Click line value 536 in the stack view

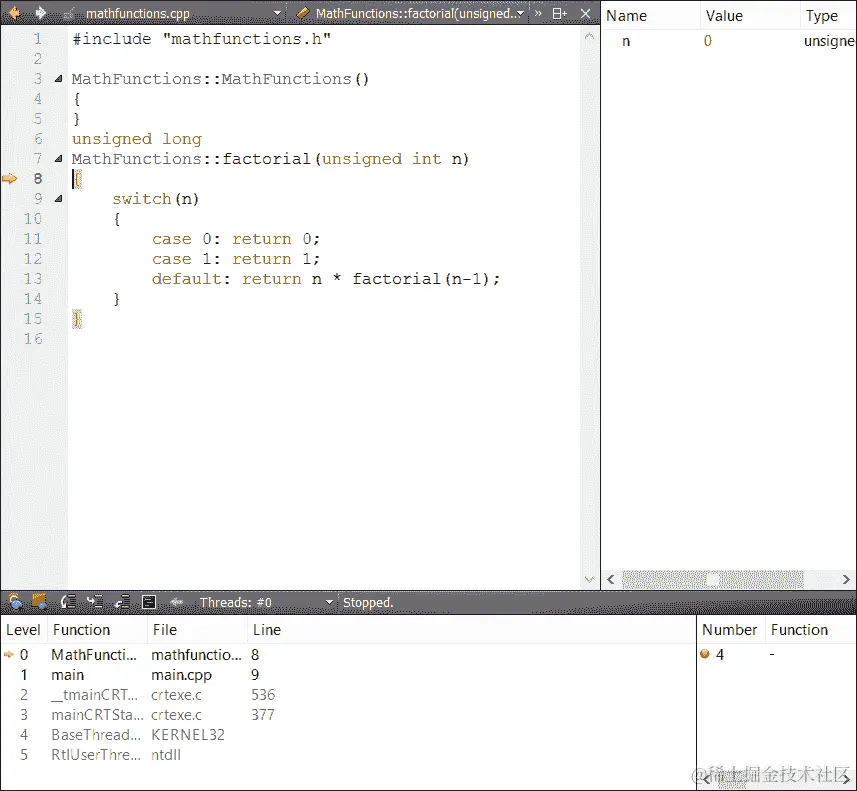(x=263, y=695)
